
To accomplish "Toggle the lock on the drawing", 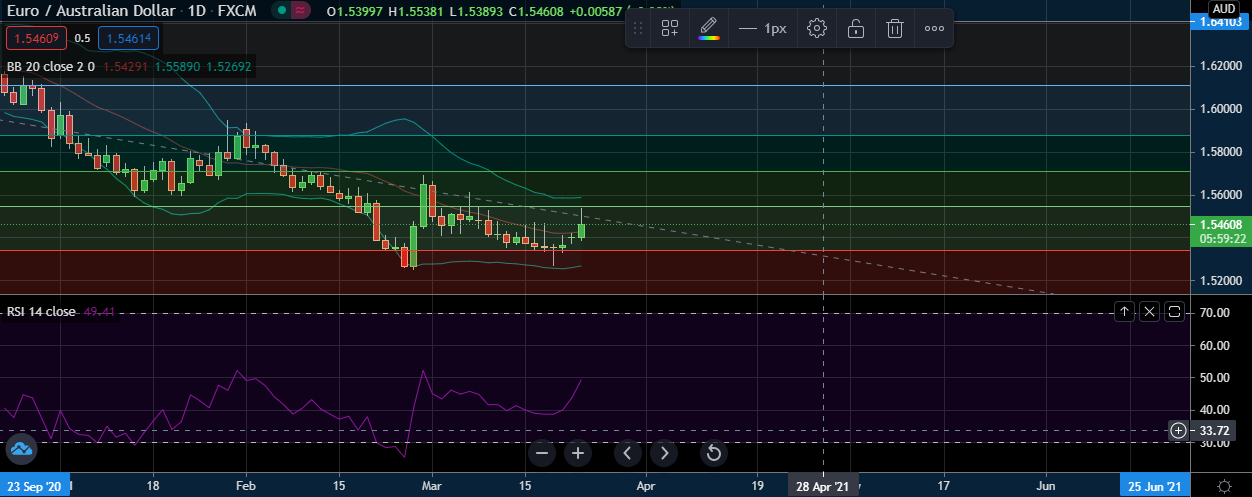I will click(856, 28).
